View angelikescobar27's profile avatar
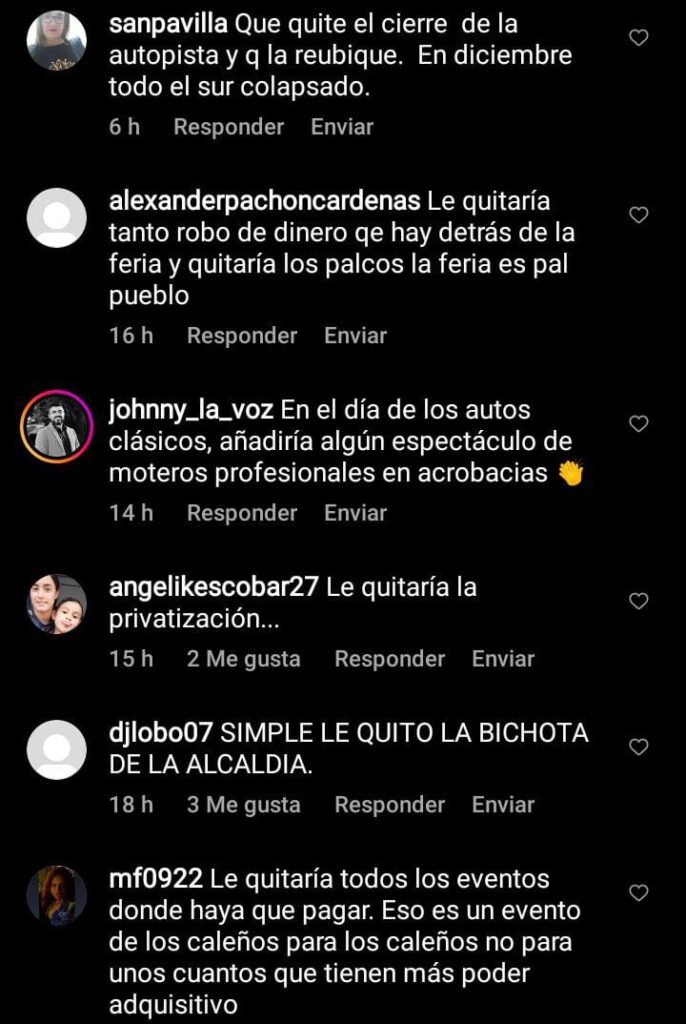 [x=57, y=604]
